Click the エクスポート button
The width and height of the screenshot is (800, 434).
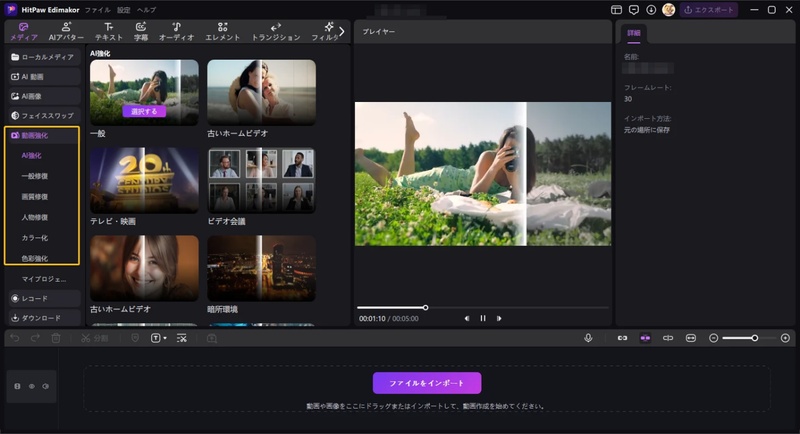tap(709, 9)
